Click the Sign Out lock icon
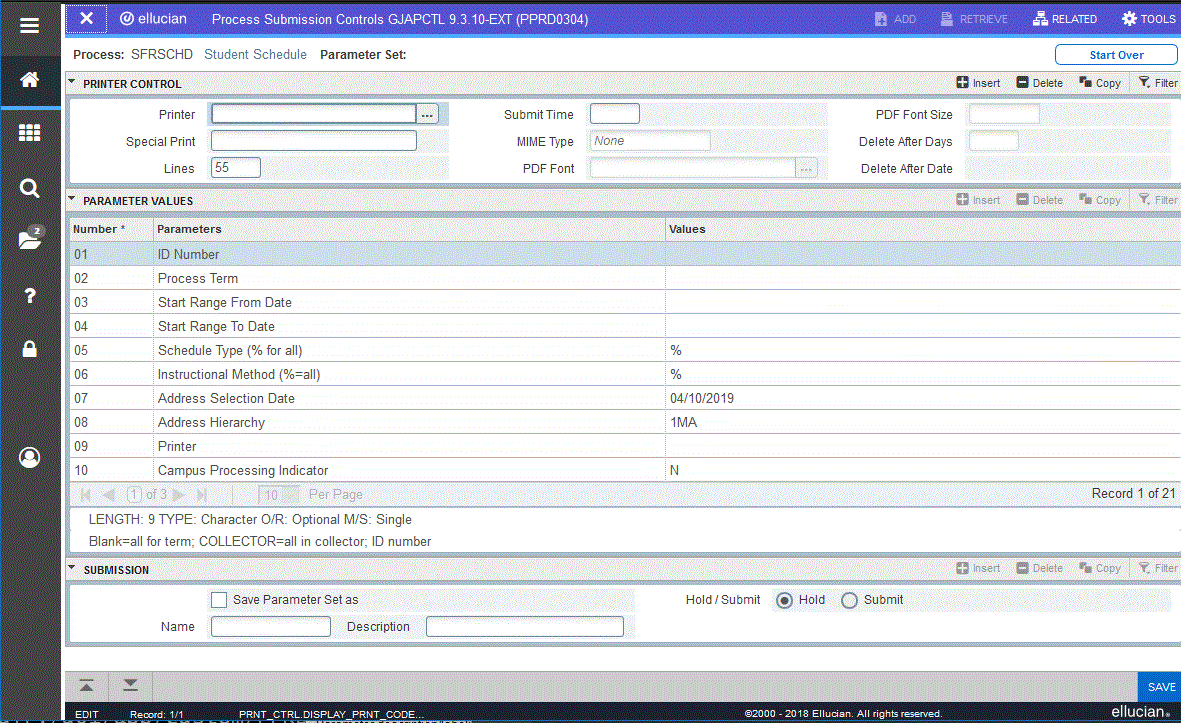Image resolution: width=1181 pixels, height=723 pixels. (29, 349)
